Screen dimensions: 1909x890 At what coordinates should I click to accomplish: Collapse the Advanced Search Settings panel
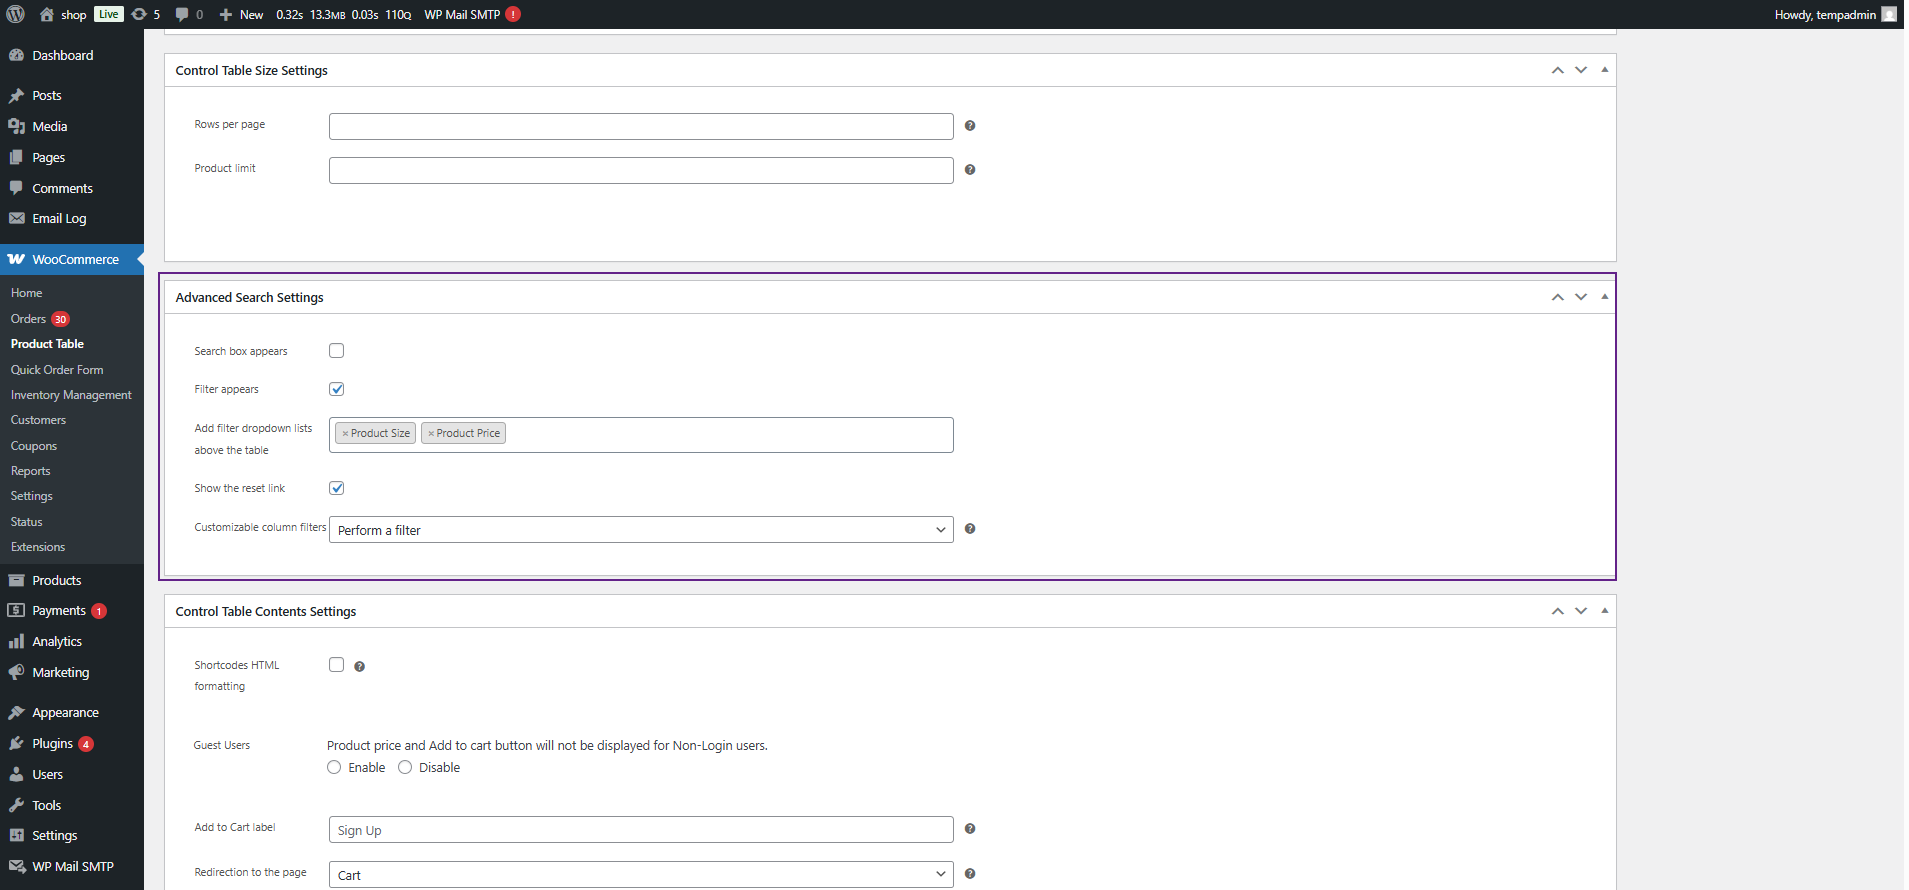(x=1604, y=297)
